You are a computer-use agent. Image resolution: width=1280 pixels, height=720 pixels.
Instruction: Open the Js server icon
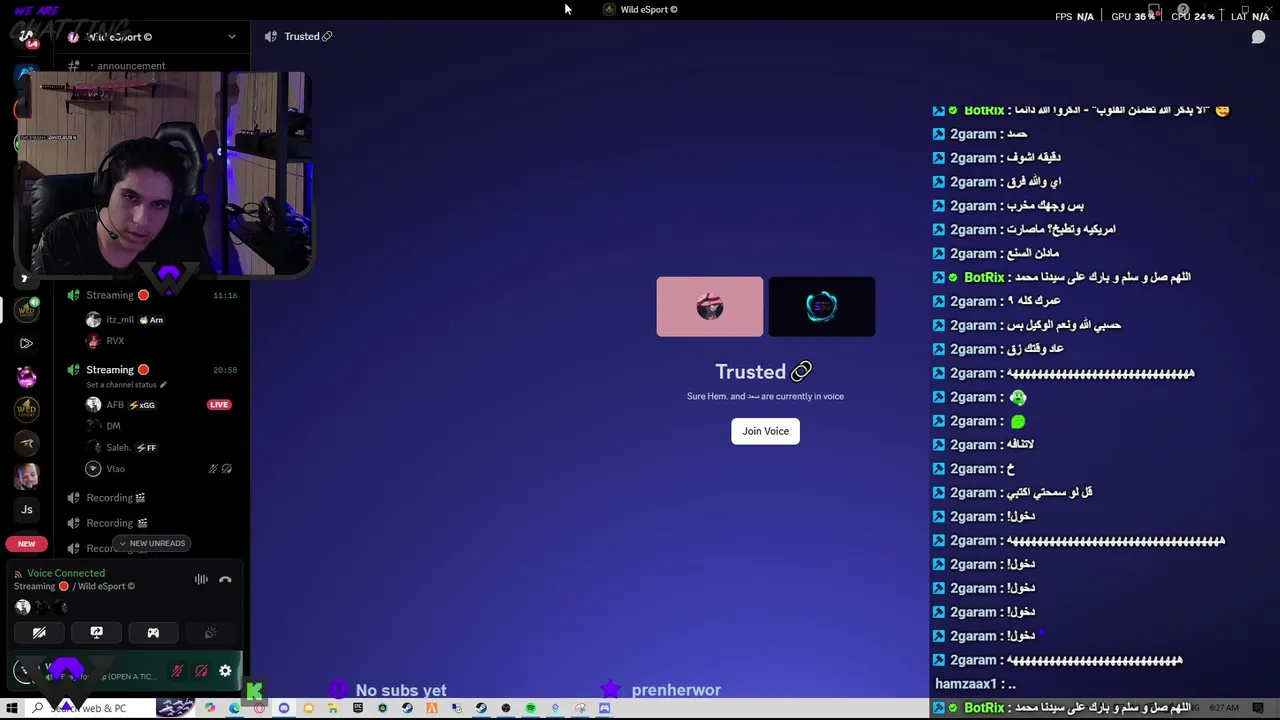coord(27,509)
